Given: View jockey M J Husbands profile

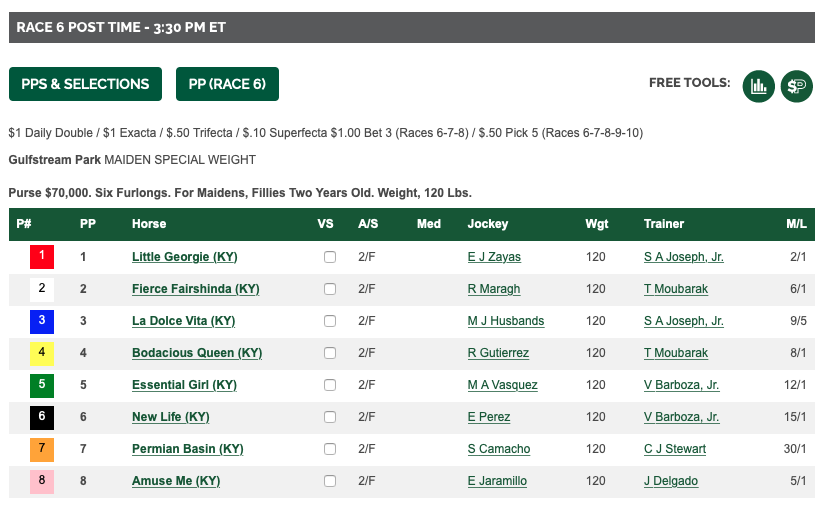Looking at the screenshot, I should coord(505,321).
